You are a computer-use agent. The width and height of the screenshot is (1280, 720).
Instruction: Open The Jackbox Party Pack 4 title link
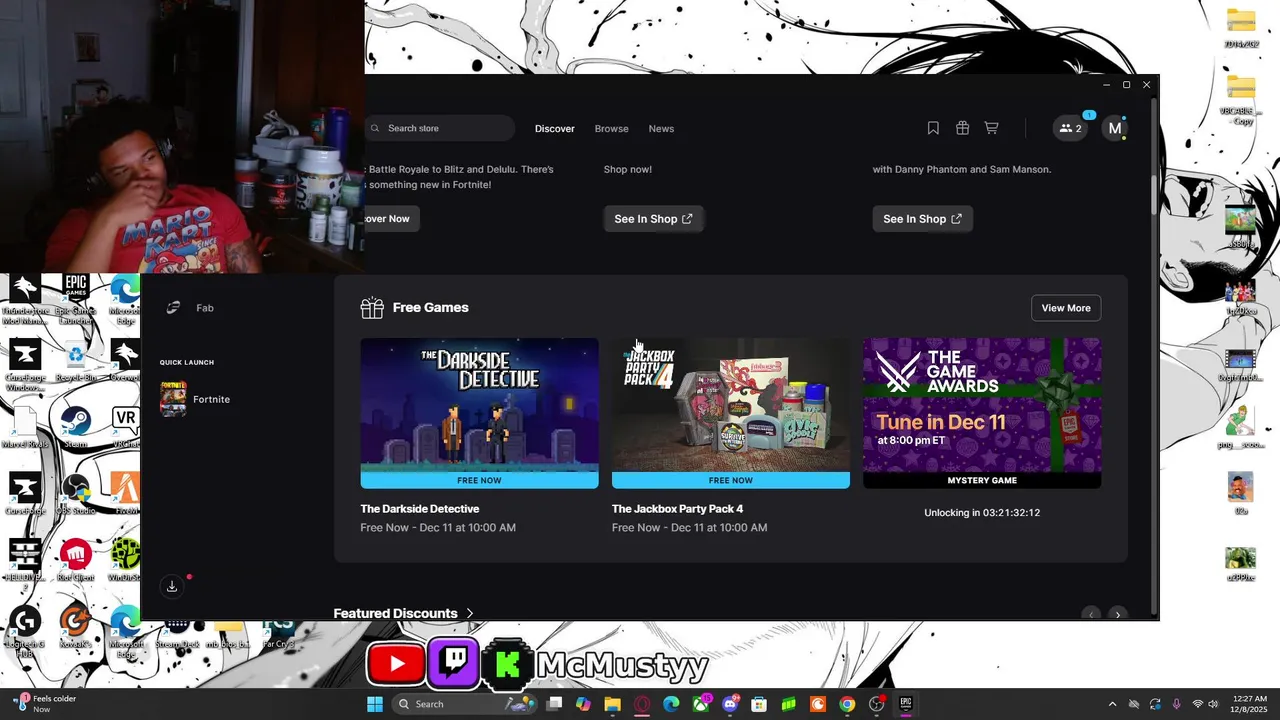[678, 509]
